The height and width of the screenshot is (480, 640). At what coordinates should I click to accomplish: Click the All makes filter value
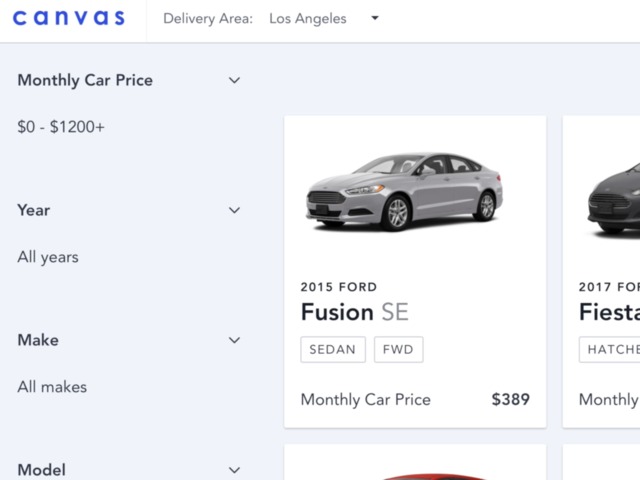coord(52,387)
